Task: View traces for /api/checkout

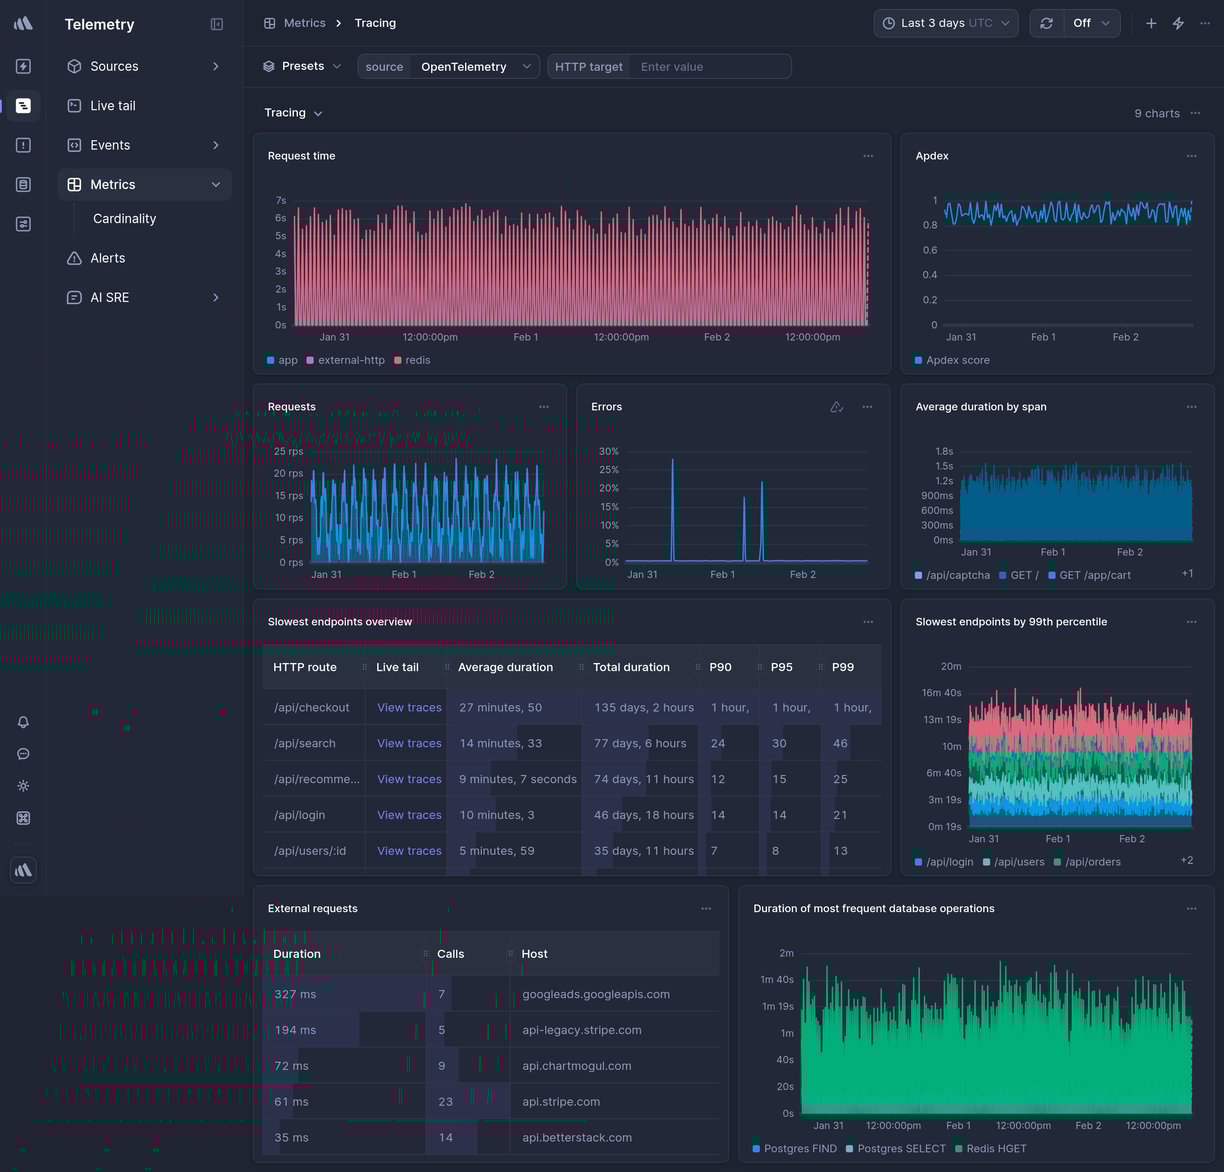Action: (408, 707)
